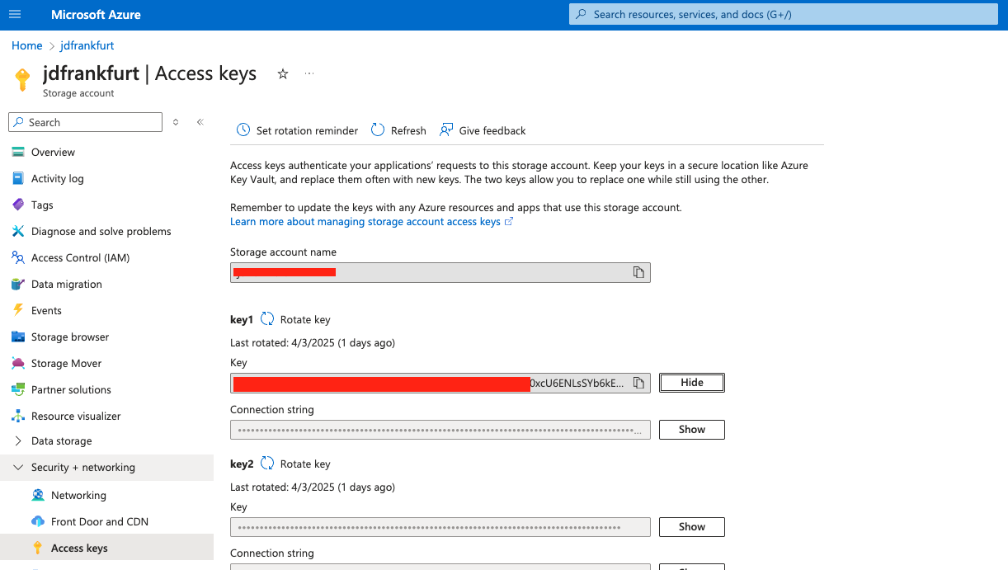This screenshot has width=1008, height=570.
Task: Open Learn more about managing access keys link
Action: 372,222
